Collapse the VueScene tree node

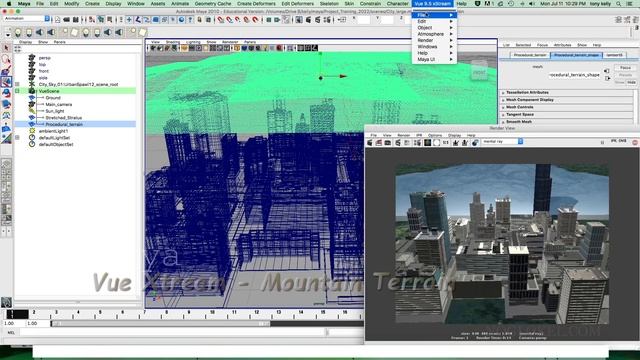17,91
